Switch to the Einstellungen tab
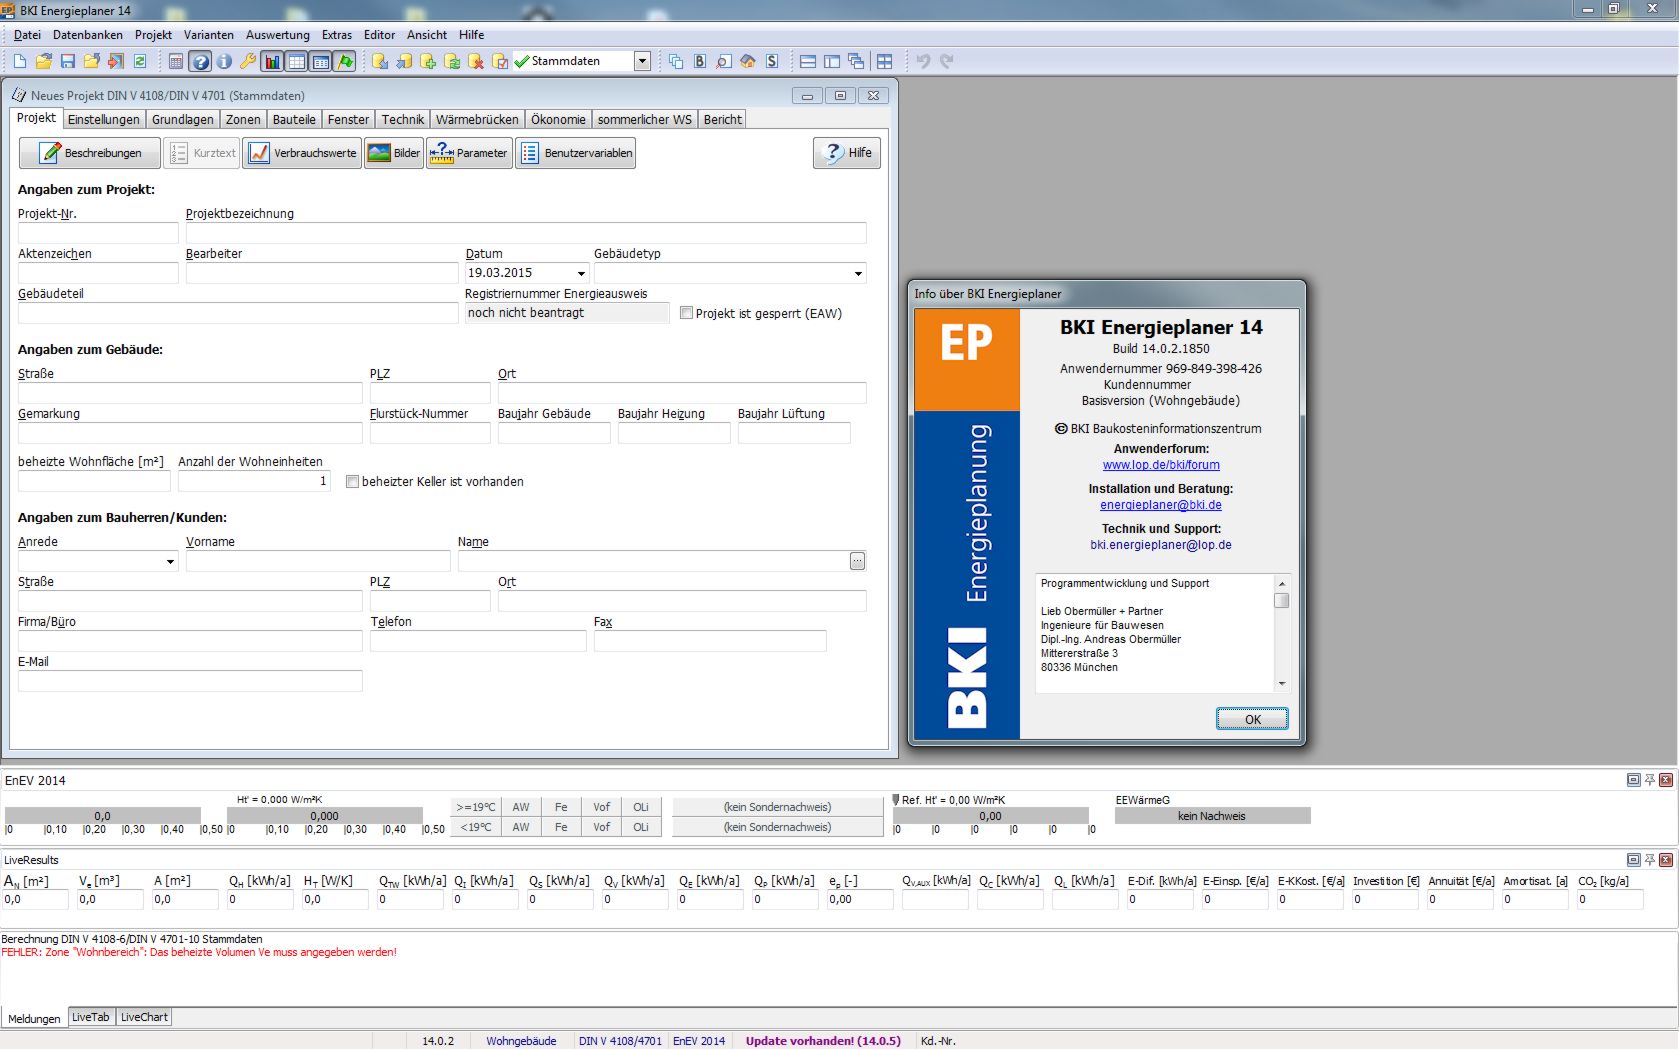Viewport: 1679px width, 1050px height. click(x=104, y=119)
